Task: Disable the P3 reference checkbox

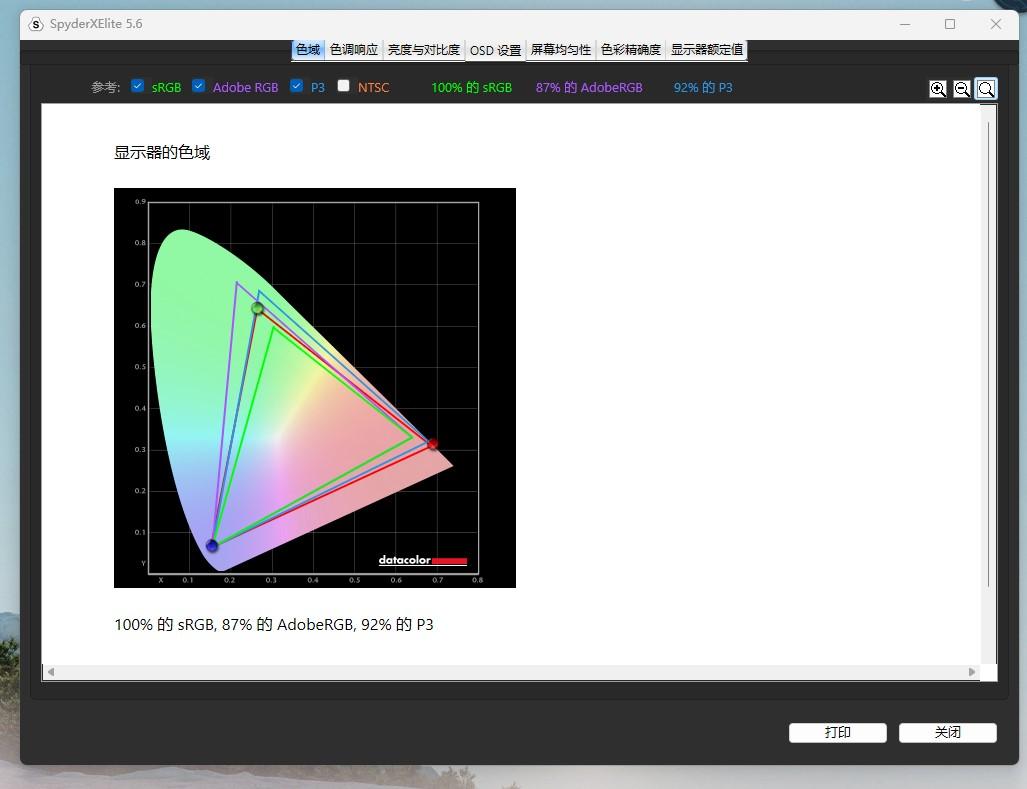Action: (297, 86)
